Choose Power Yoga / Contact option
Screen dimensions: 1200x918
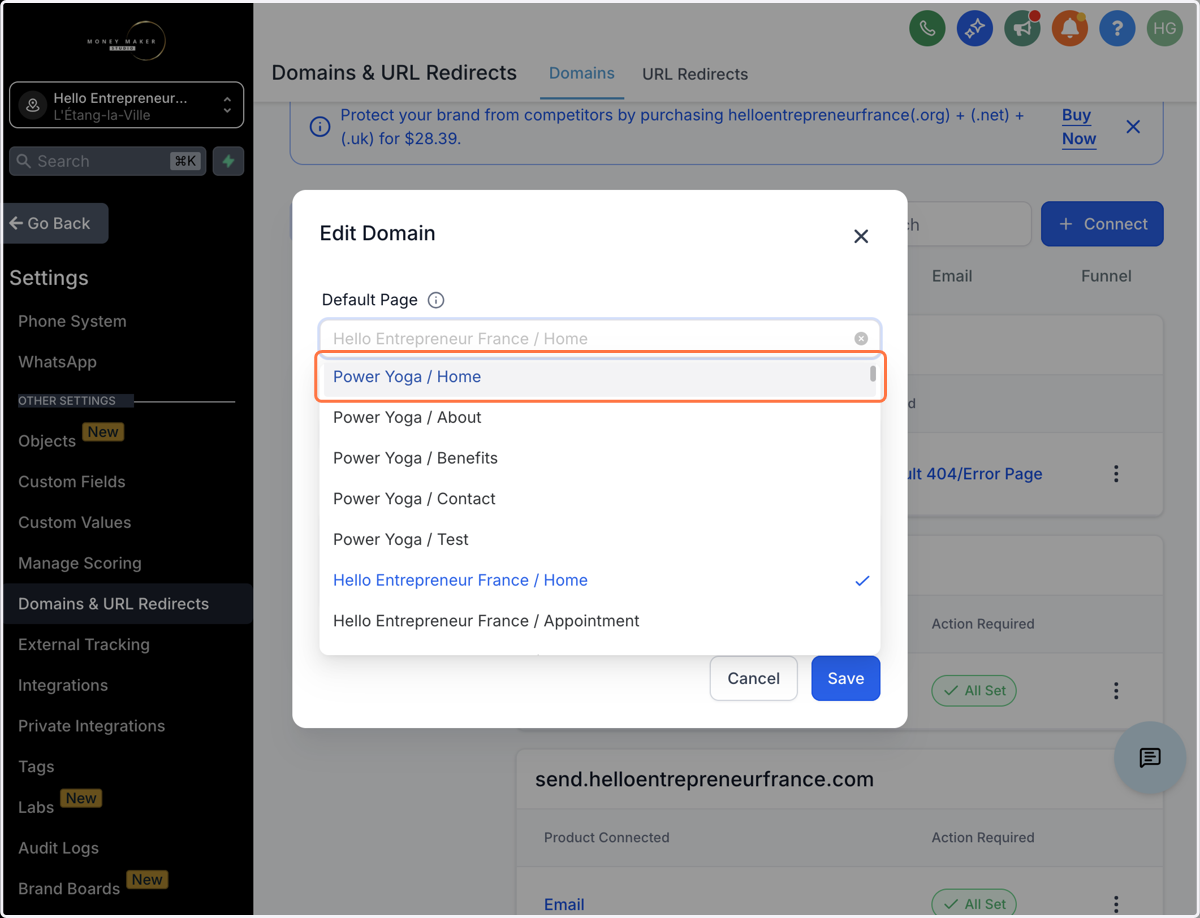600,499
